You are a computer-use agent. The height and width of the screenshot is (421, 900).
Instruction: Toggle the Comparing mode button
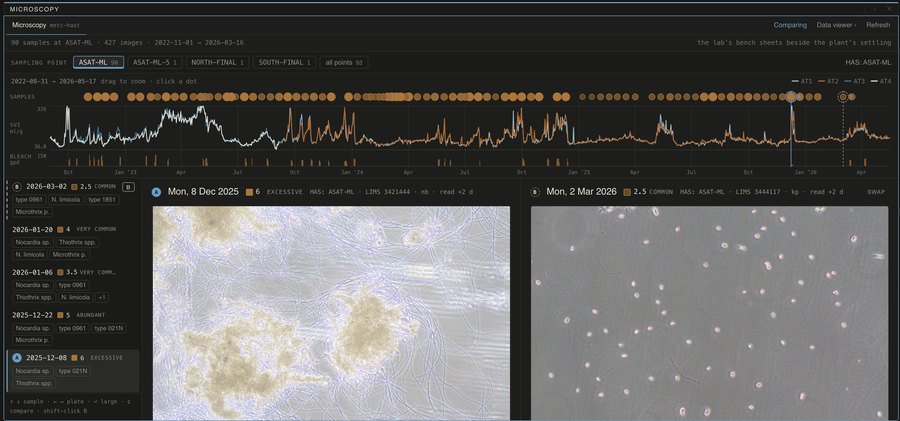coord(790,25)
